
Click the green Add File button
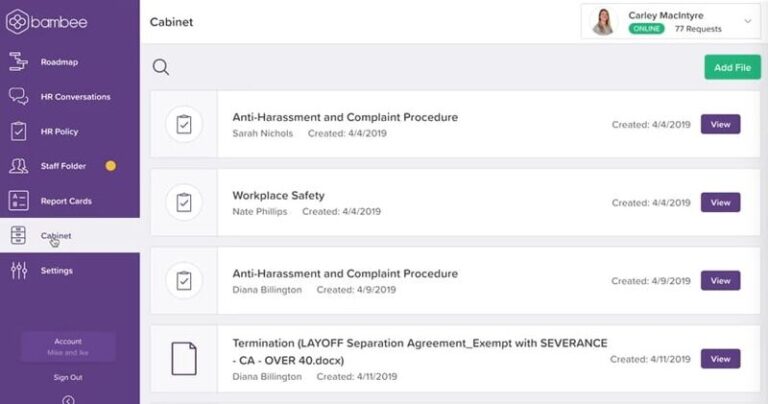(x=732, y=67)
